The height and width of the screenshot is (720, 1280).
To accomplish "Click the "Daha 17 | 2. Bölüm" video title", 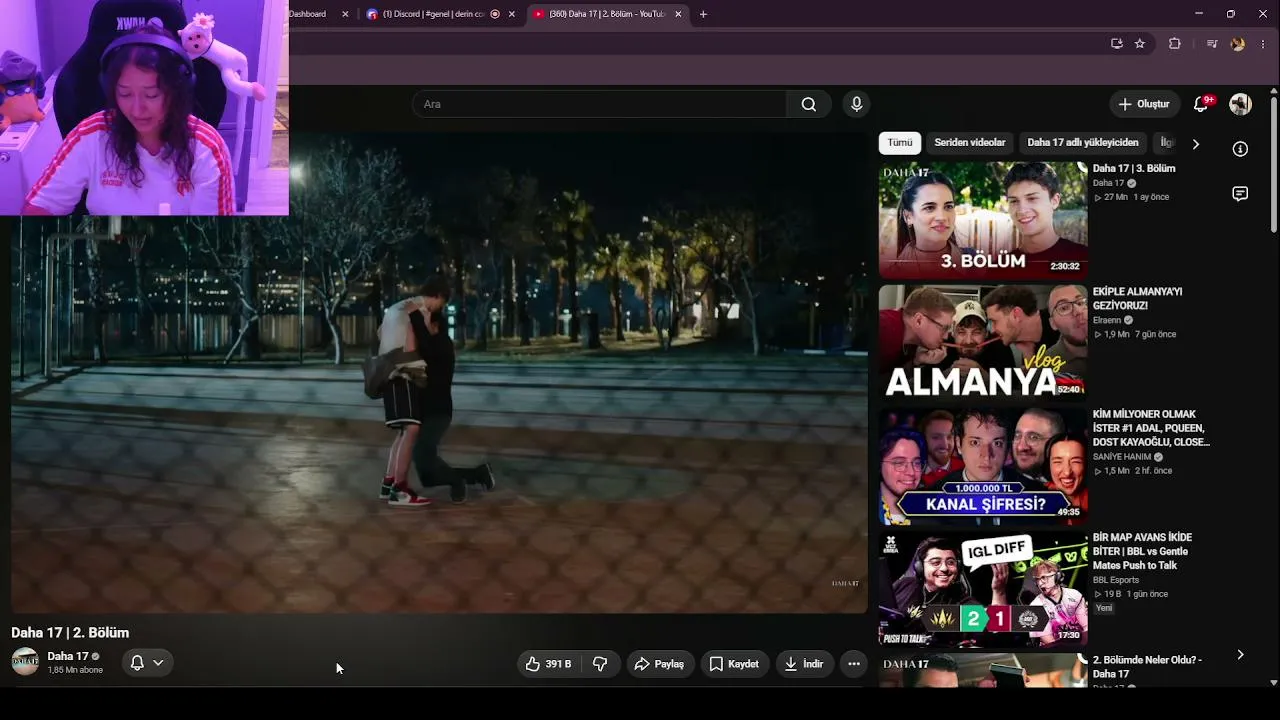I will (x=70, y=633).
